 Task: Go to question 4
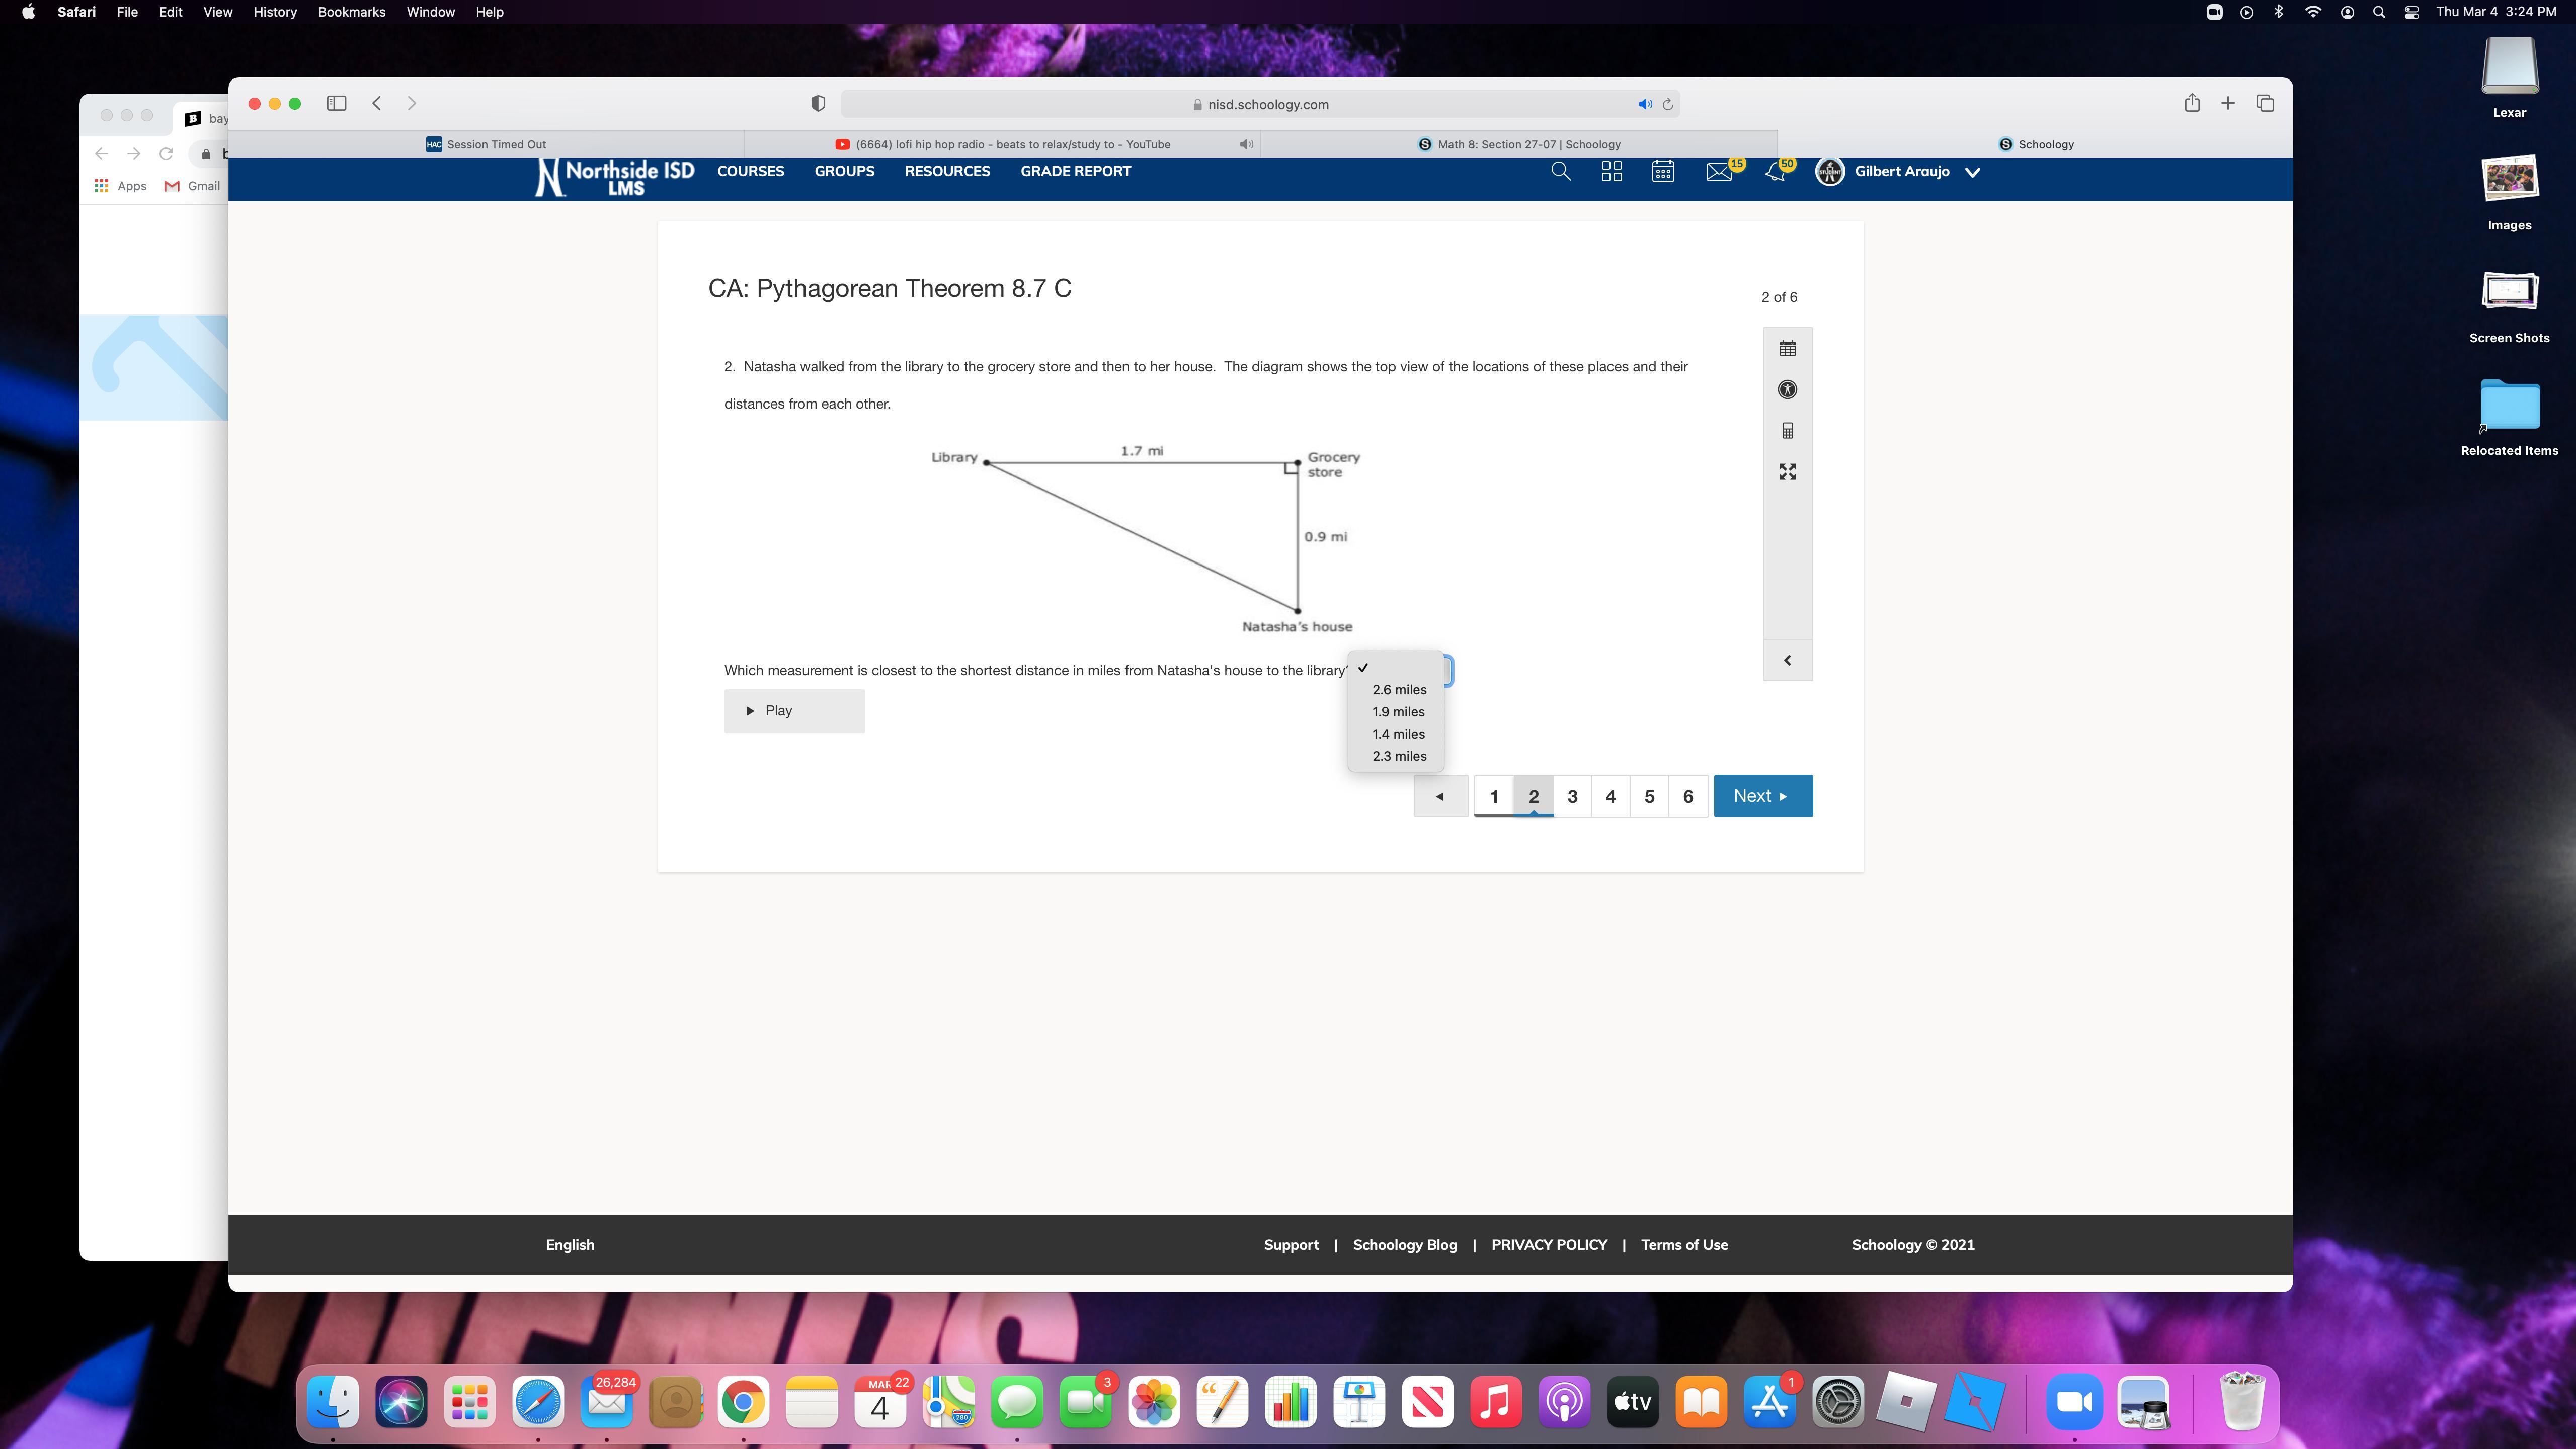click(x=1610, y=797)
